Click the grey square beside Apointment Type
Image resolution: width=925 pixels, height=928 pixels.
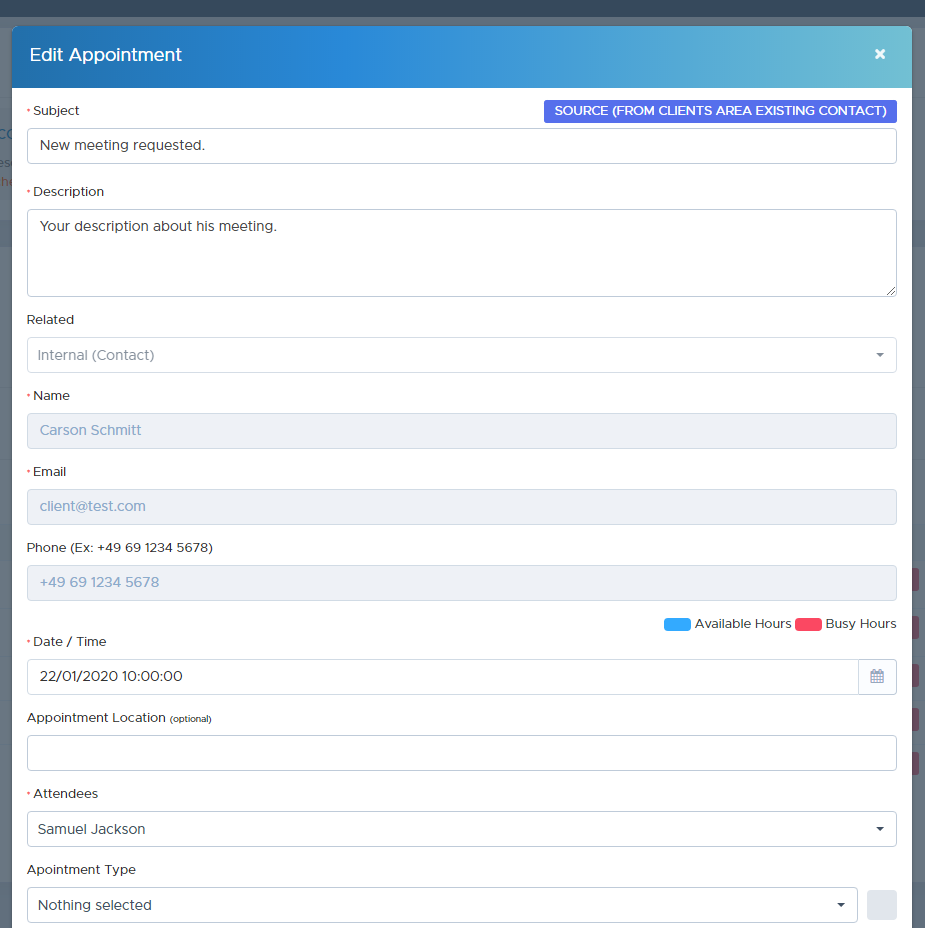(x=881, y=905)
